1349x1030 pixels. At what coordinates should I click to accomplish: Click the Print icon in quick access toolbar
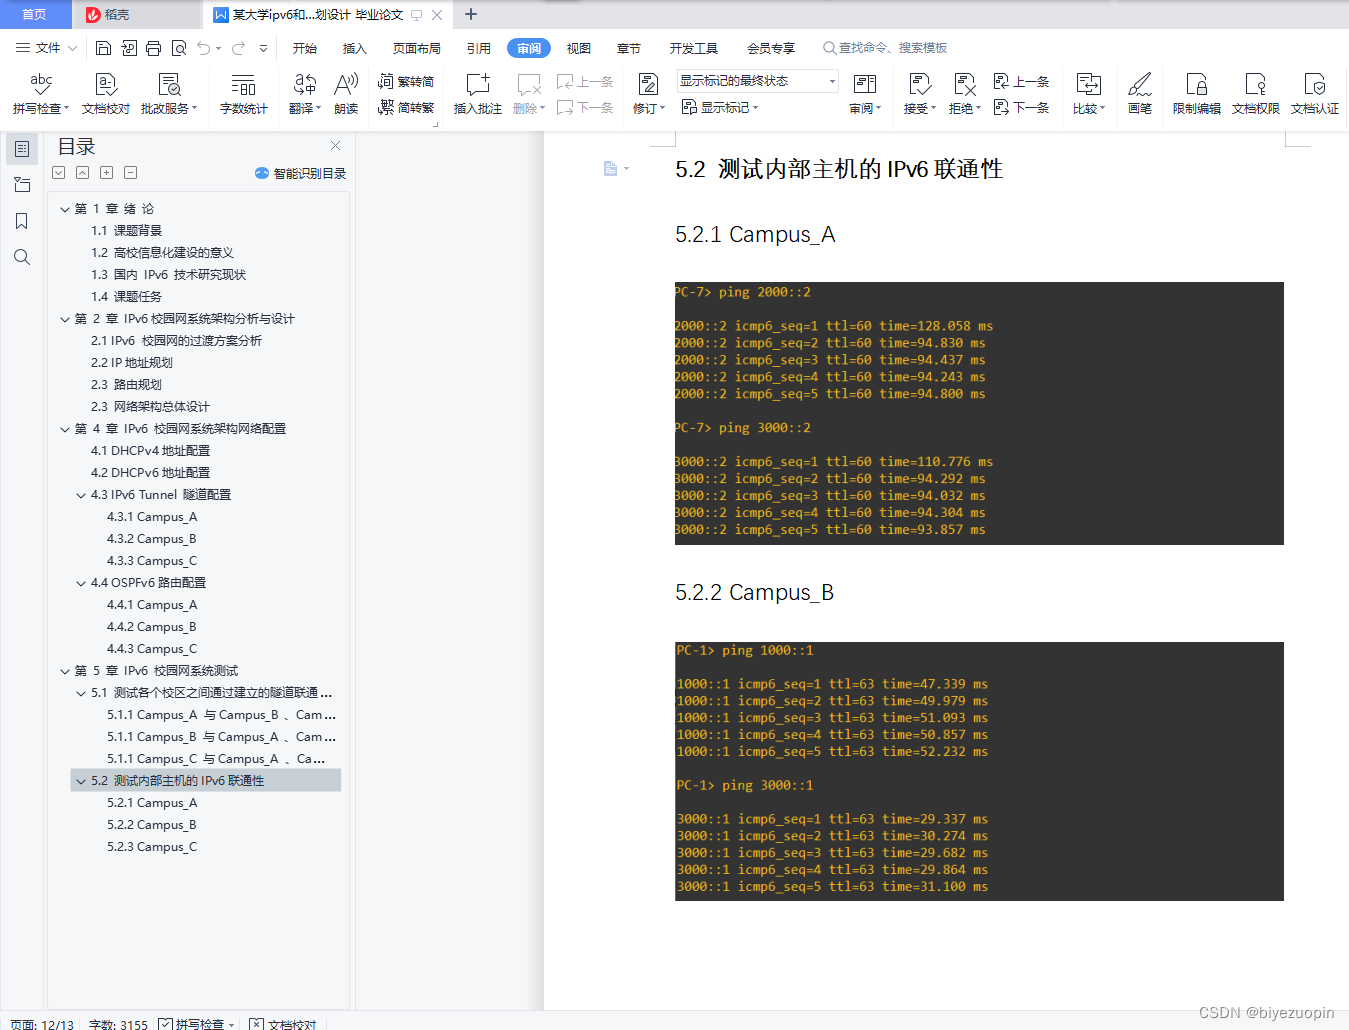tap(153, 48)
